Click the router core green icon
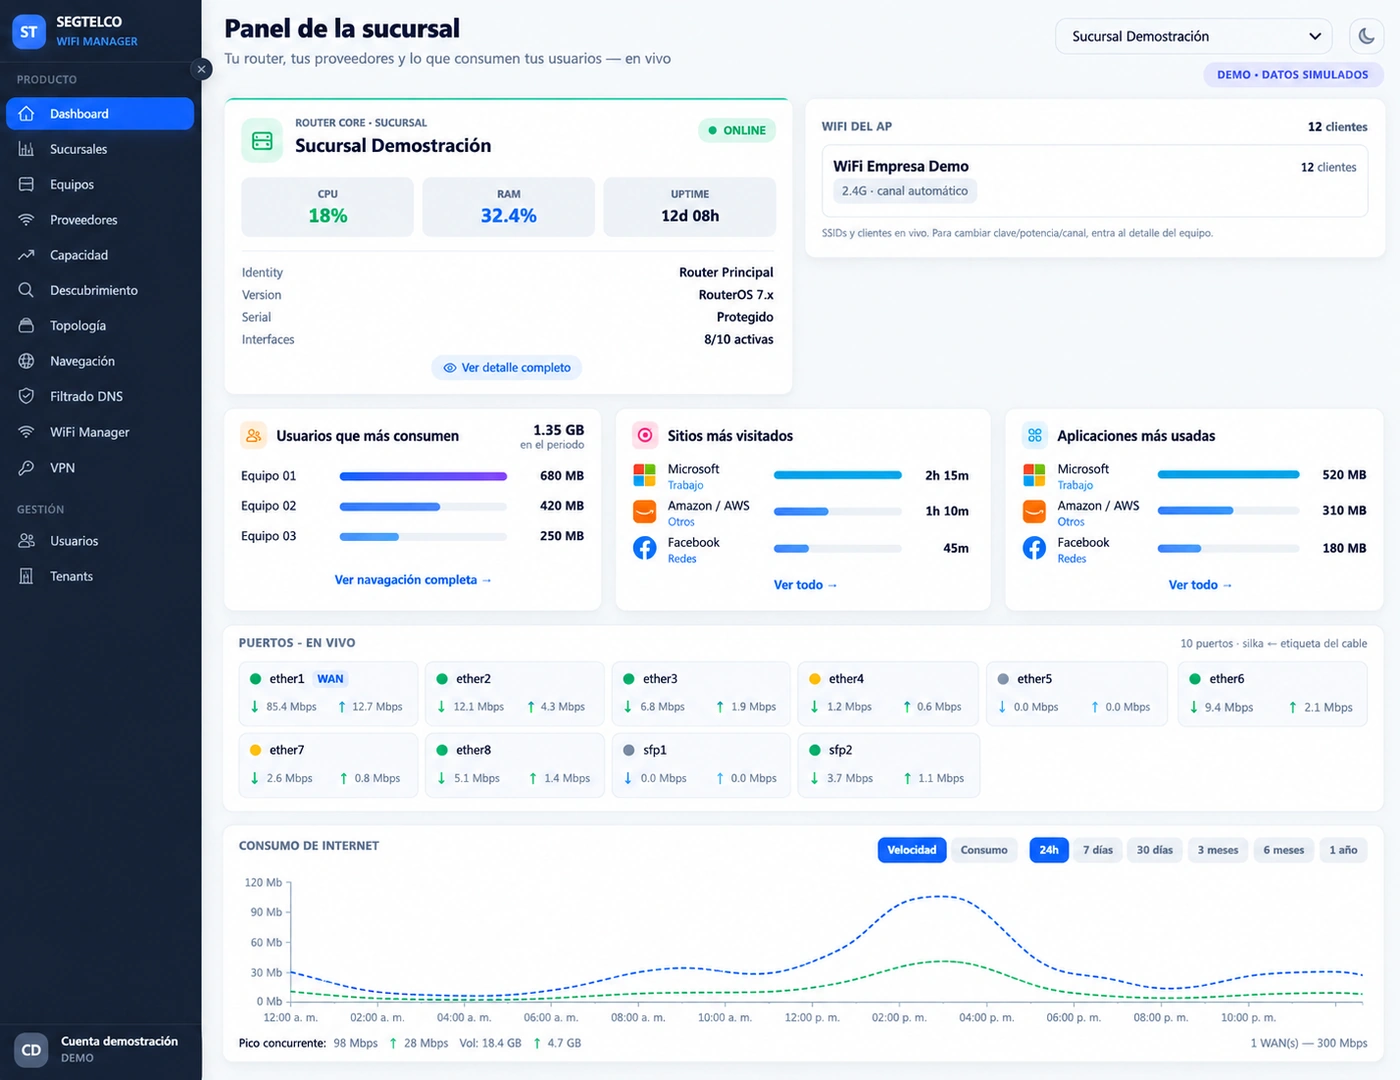1400x1080 pixels. pos(262,141)
